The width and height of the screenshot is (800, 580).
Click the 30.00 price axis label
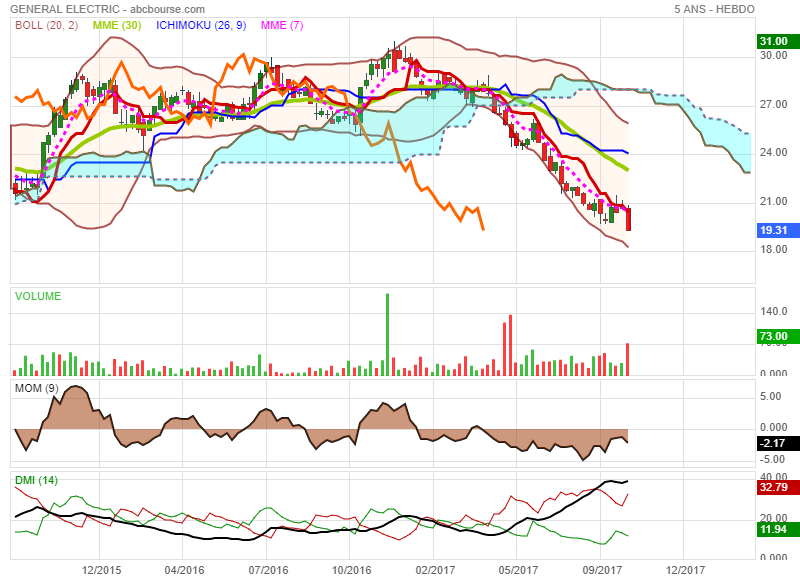coord(773,56)
